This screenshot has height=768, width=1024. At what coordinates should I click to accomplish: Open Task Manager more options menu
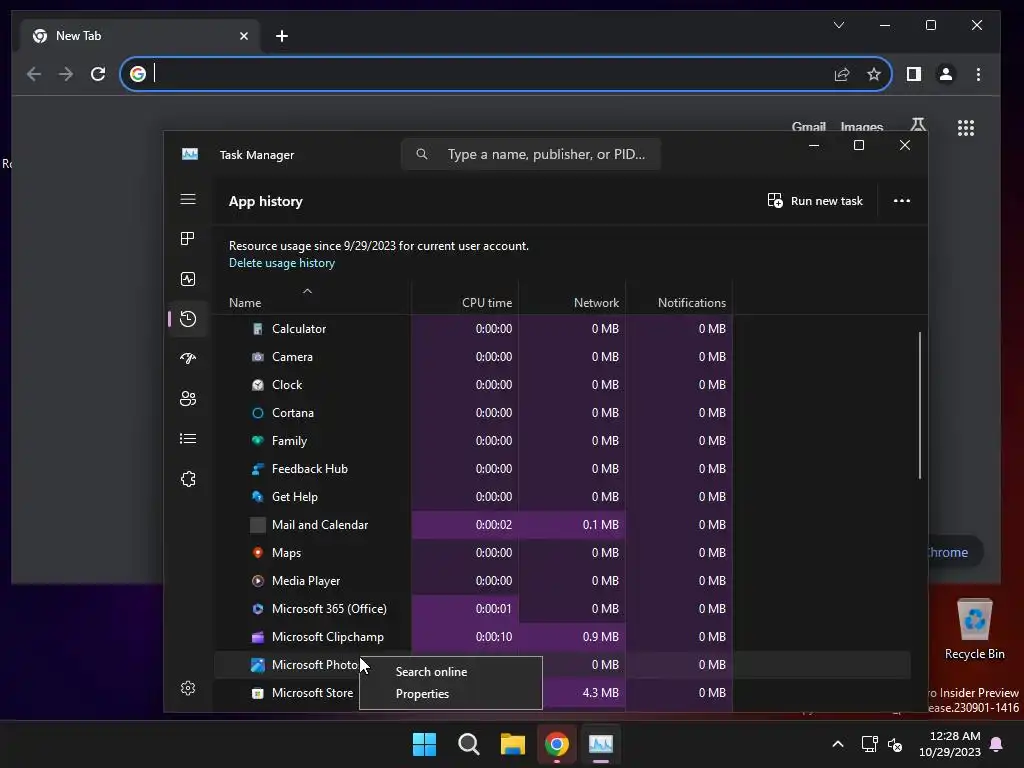coord(902,201)
